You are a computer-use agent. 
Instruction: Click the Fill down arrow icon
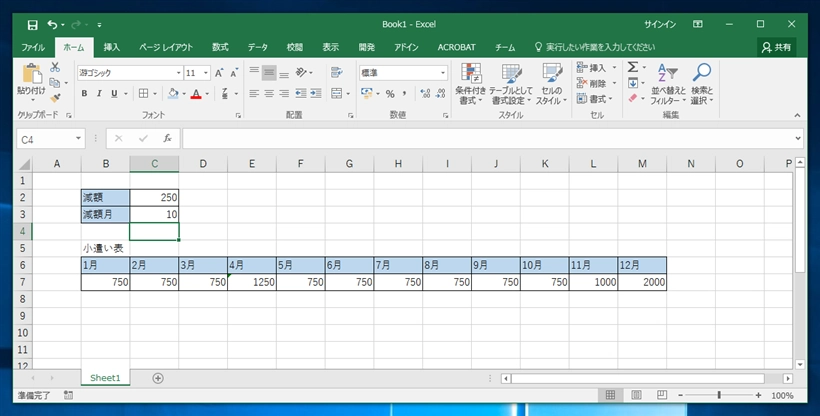click(633, 83)
